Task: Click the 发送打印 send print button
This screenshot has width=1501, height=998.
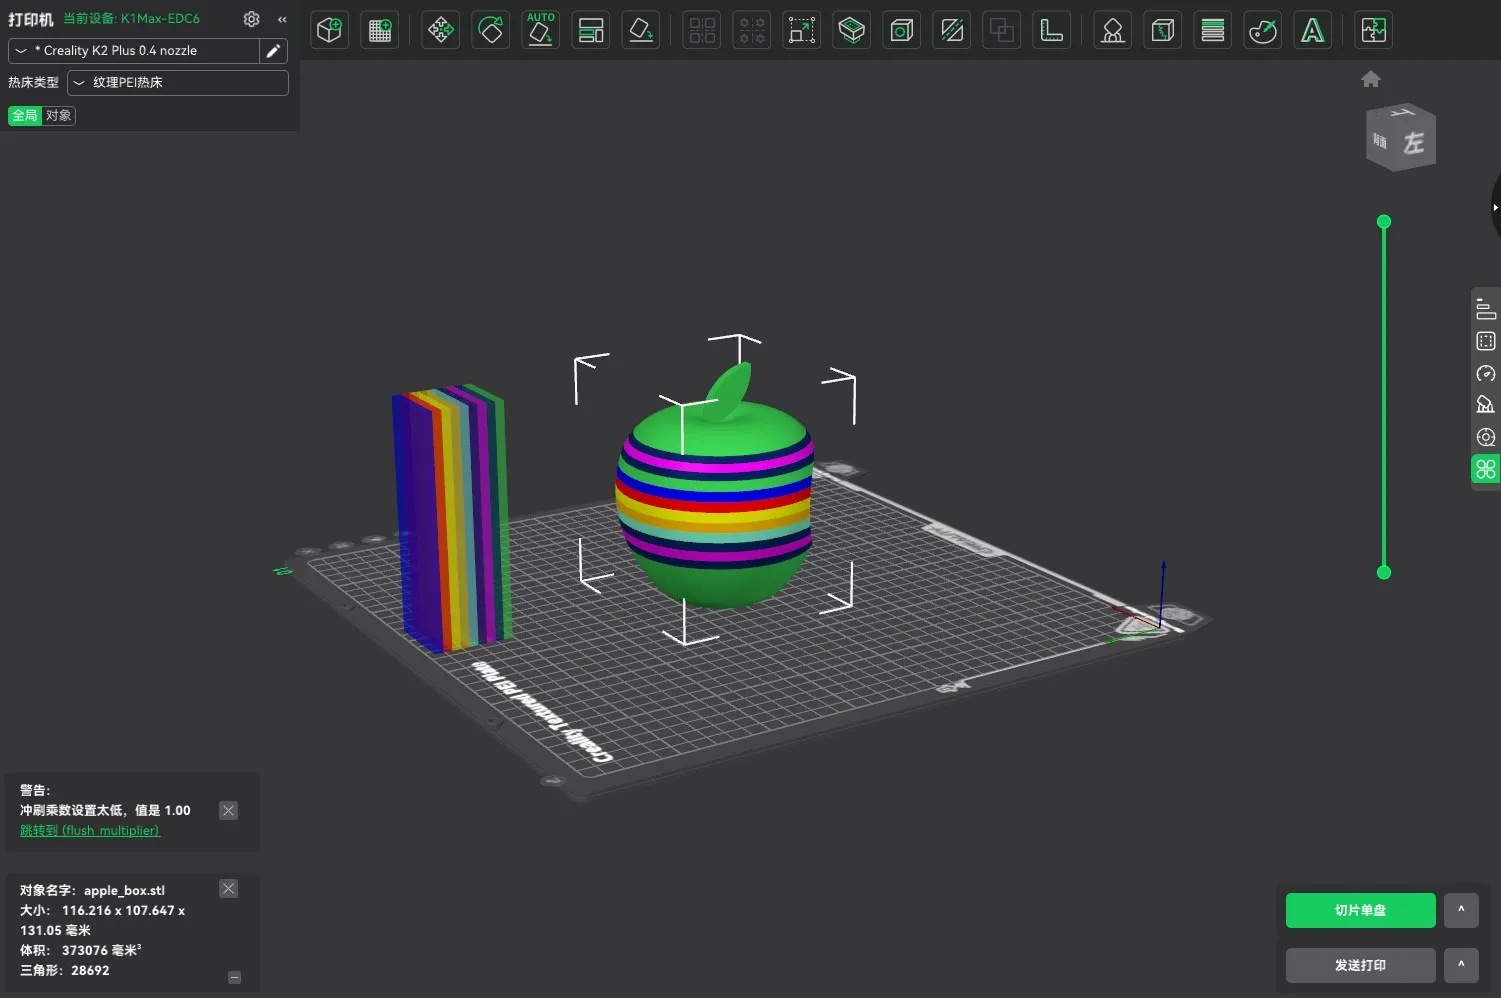Action: [x=1361, y=965]
